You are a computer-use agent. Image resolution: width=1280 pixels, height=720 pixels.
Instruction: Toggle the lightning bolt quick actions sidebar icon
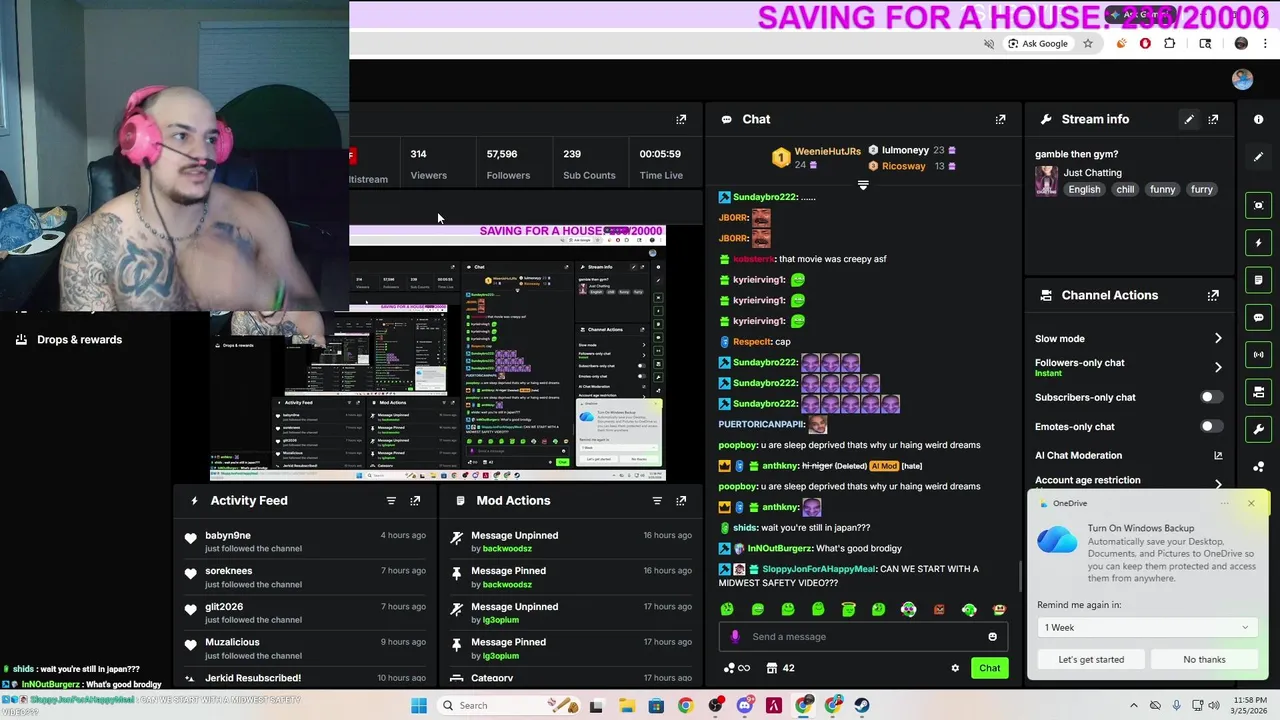(1258, 242)
